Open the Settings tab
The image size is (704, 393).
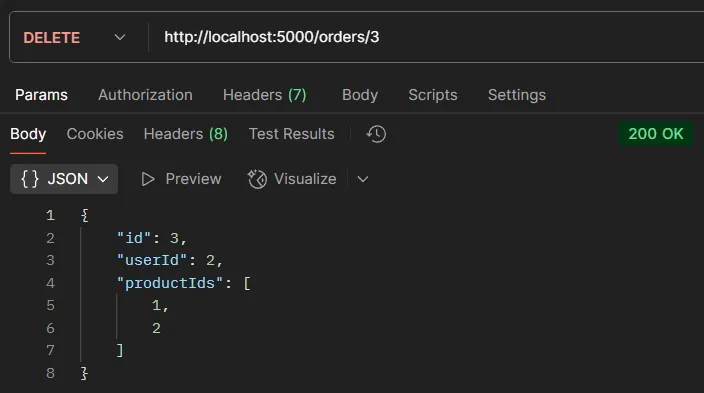517,95
